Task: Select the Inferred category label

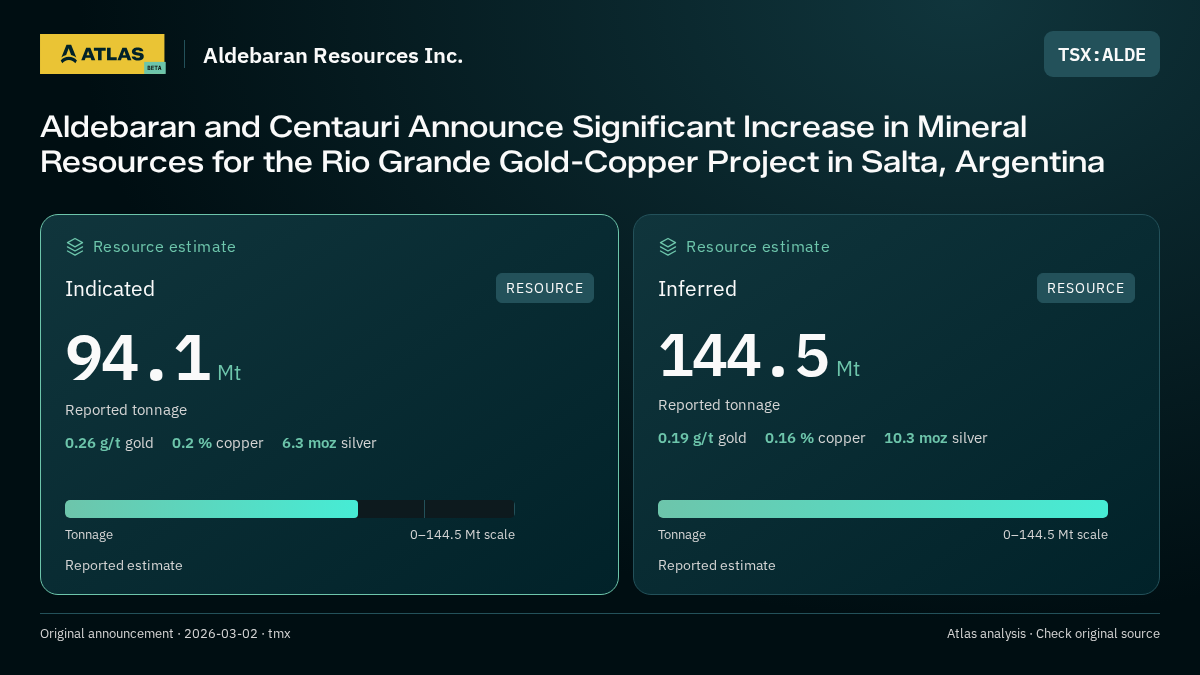Action: tap(697, 289)
